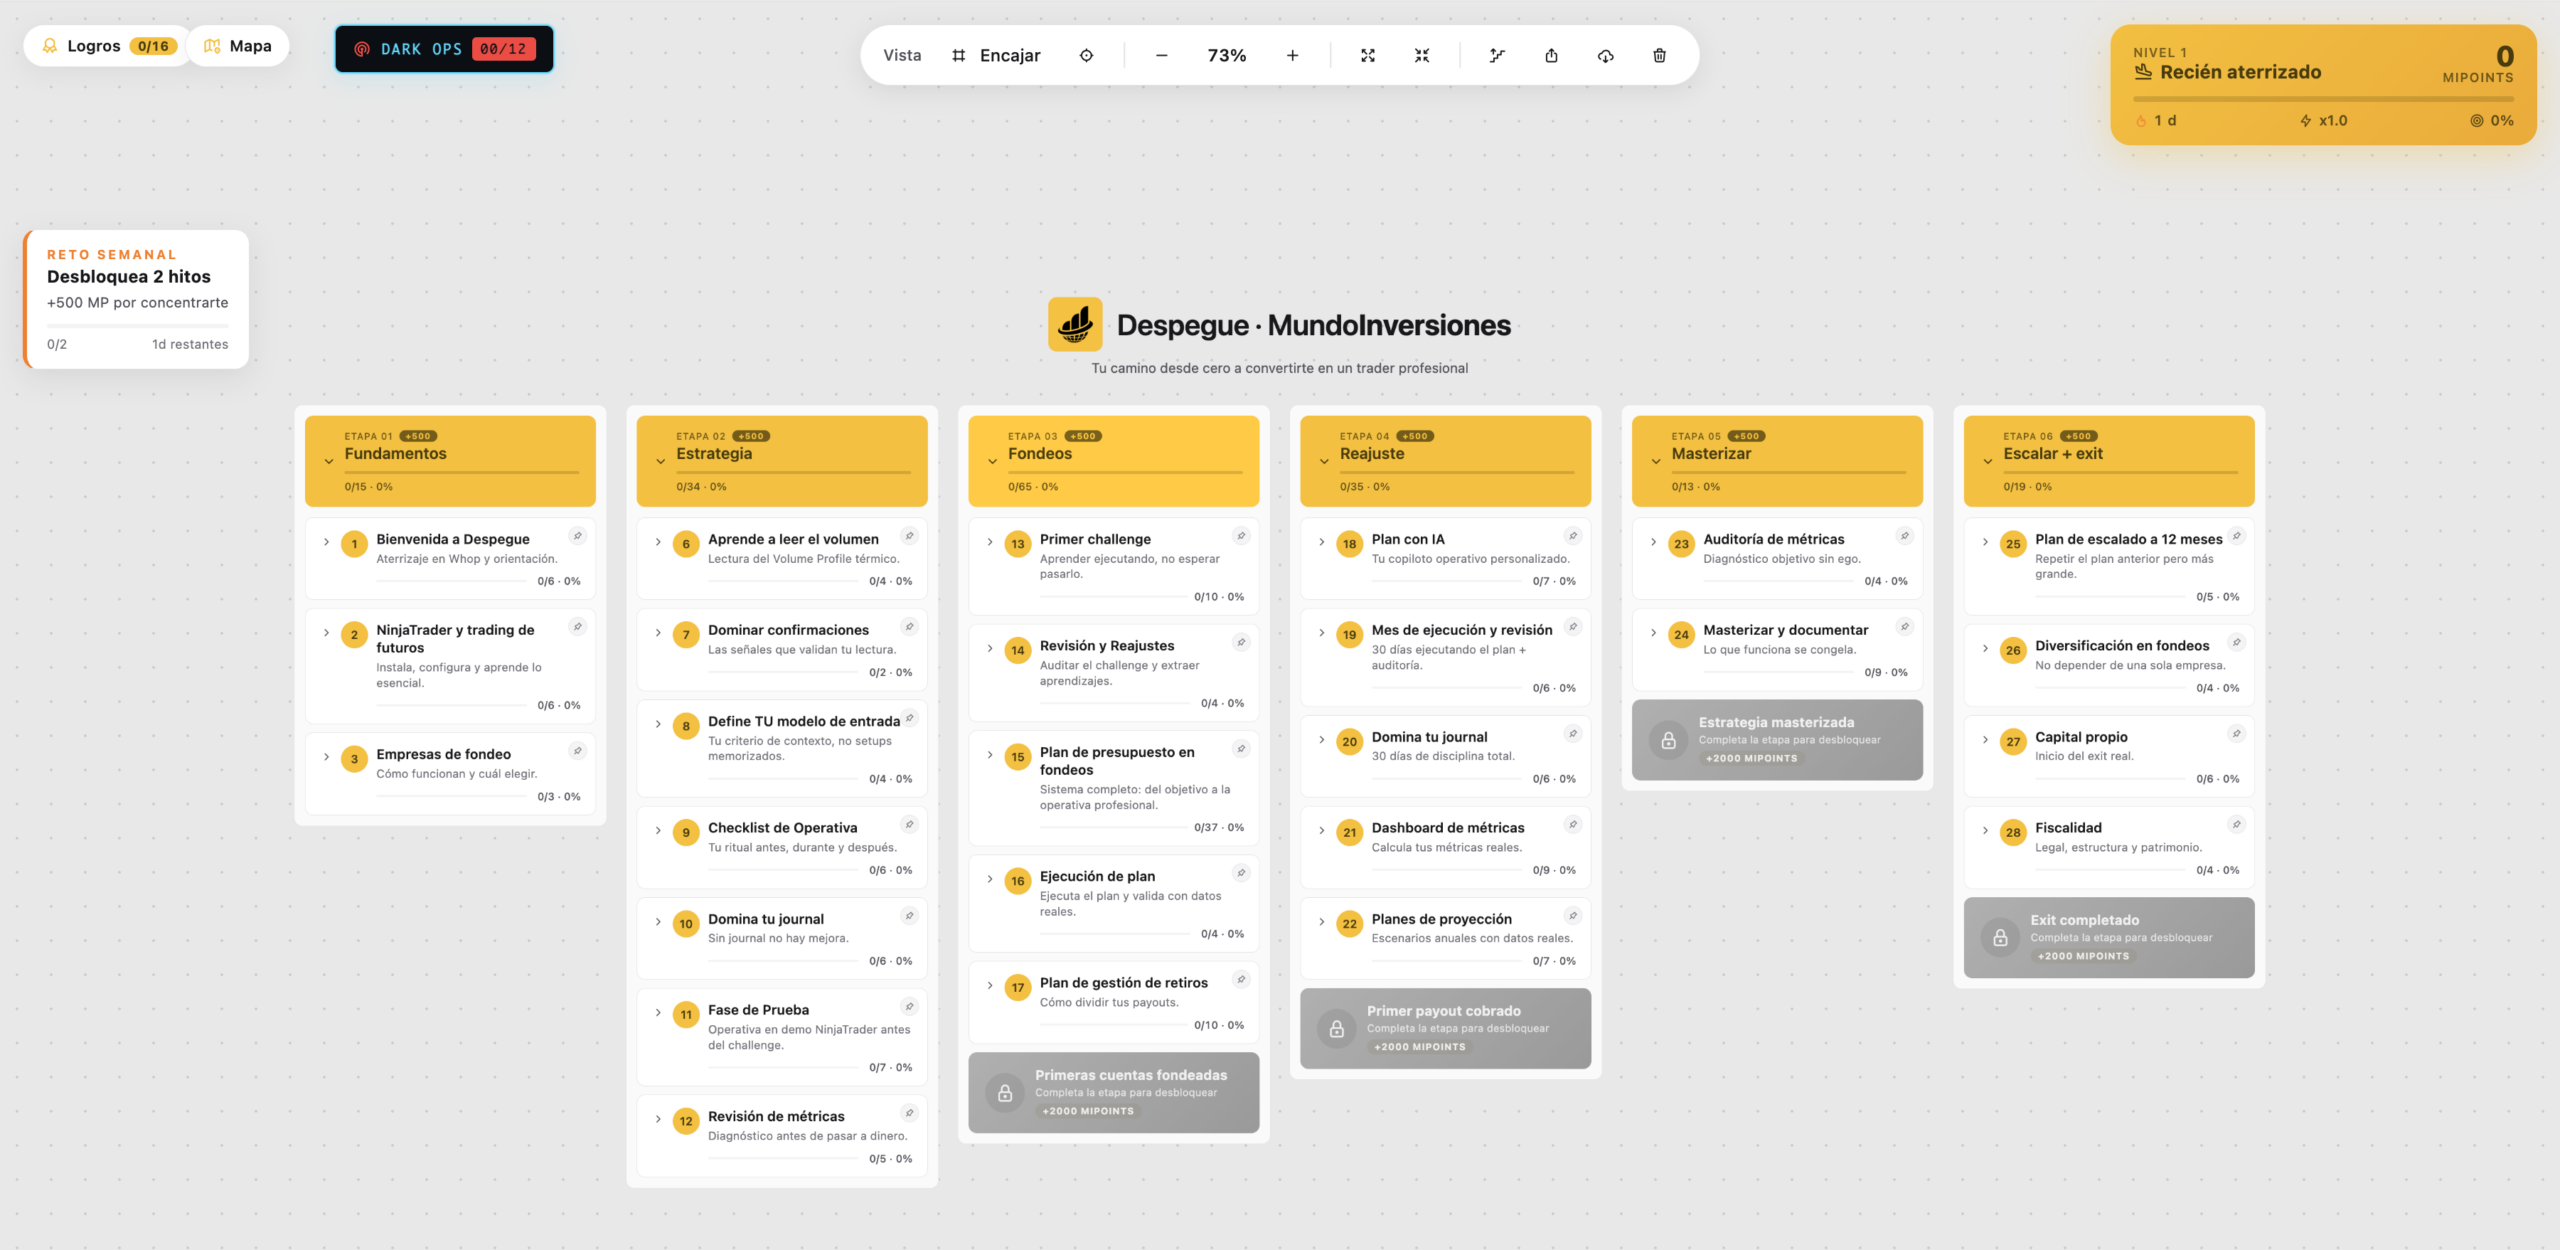Click the Nivel 1 level progress bar
The height and width of the screenshot is (1250, 2560).
point(2323,99)
